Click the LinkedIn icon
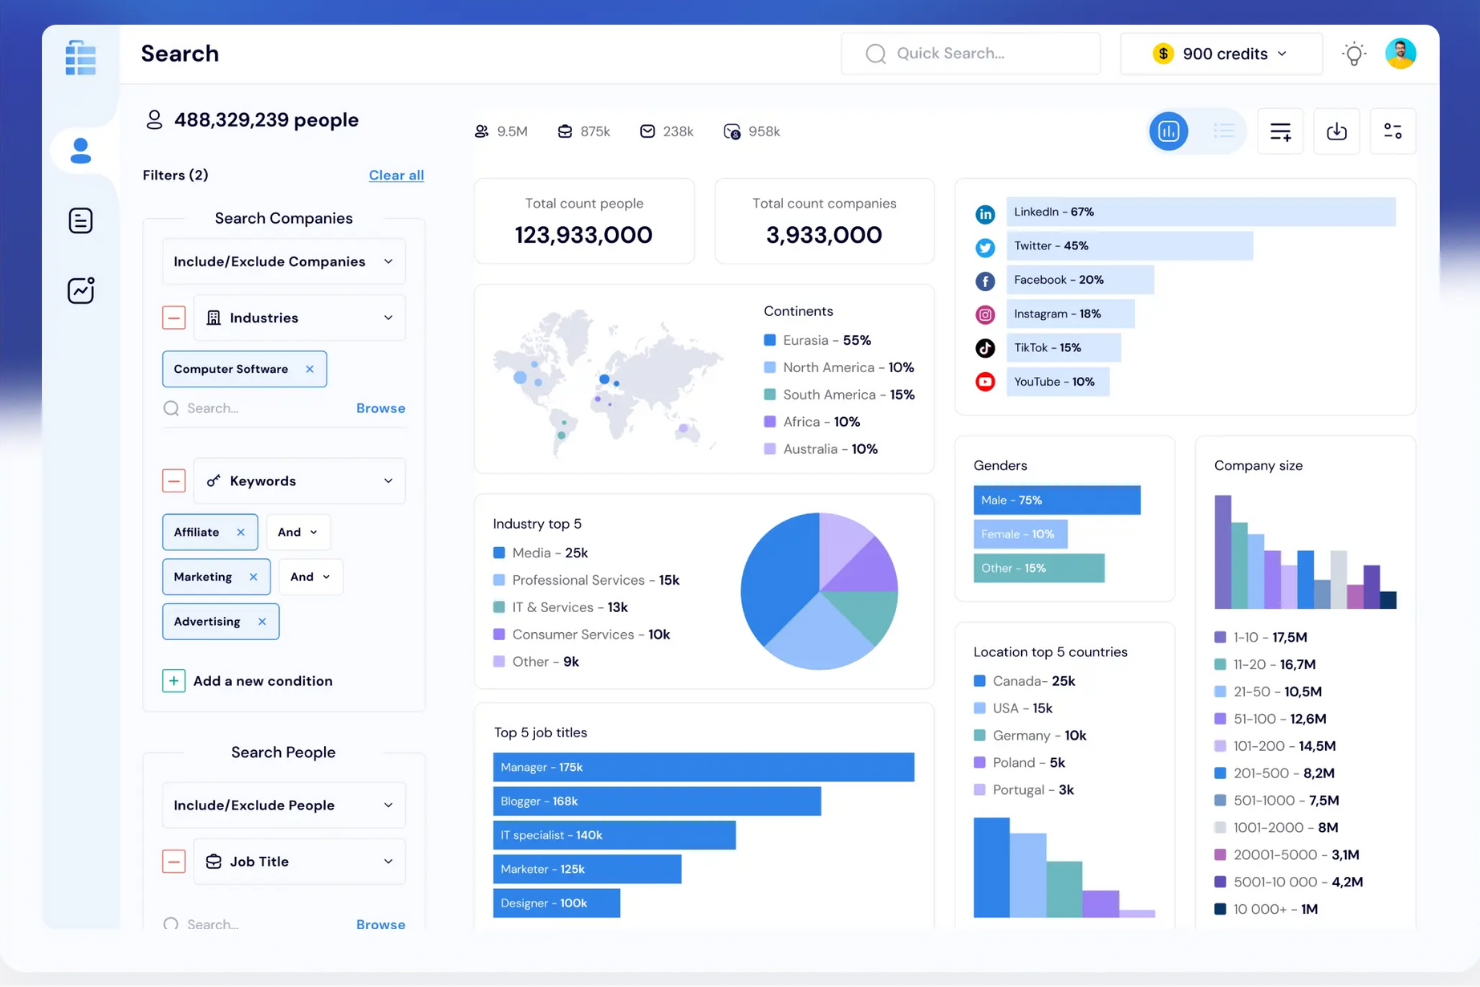Image resolution: width=1480 pixels, height=987 pixels. tap(985, 214)
